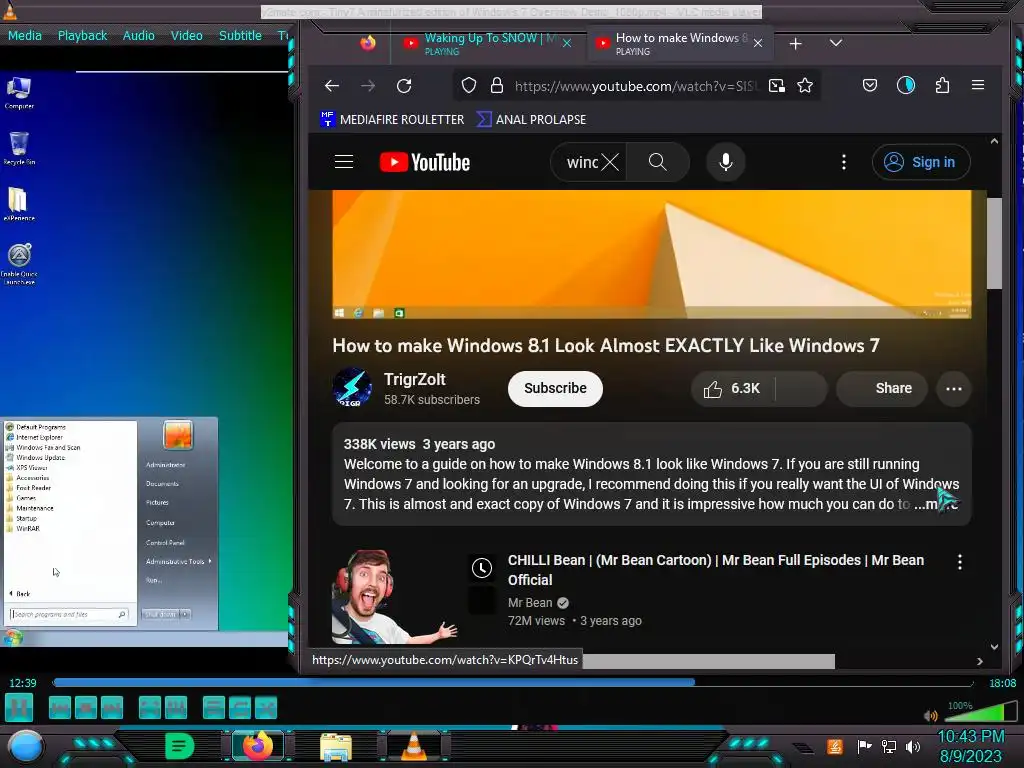Open Firefox extensions puzzle menu
The image size is (1024, 768).
(942, 86)
